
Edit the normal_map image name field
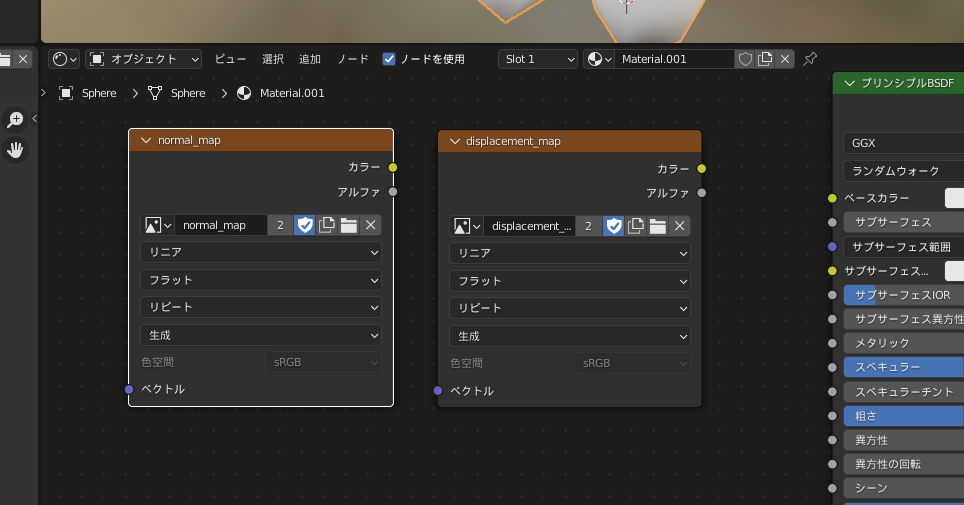click(x=221, y=225)
